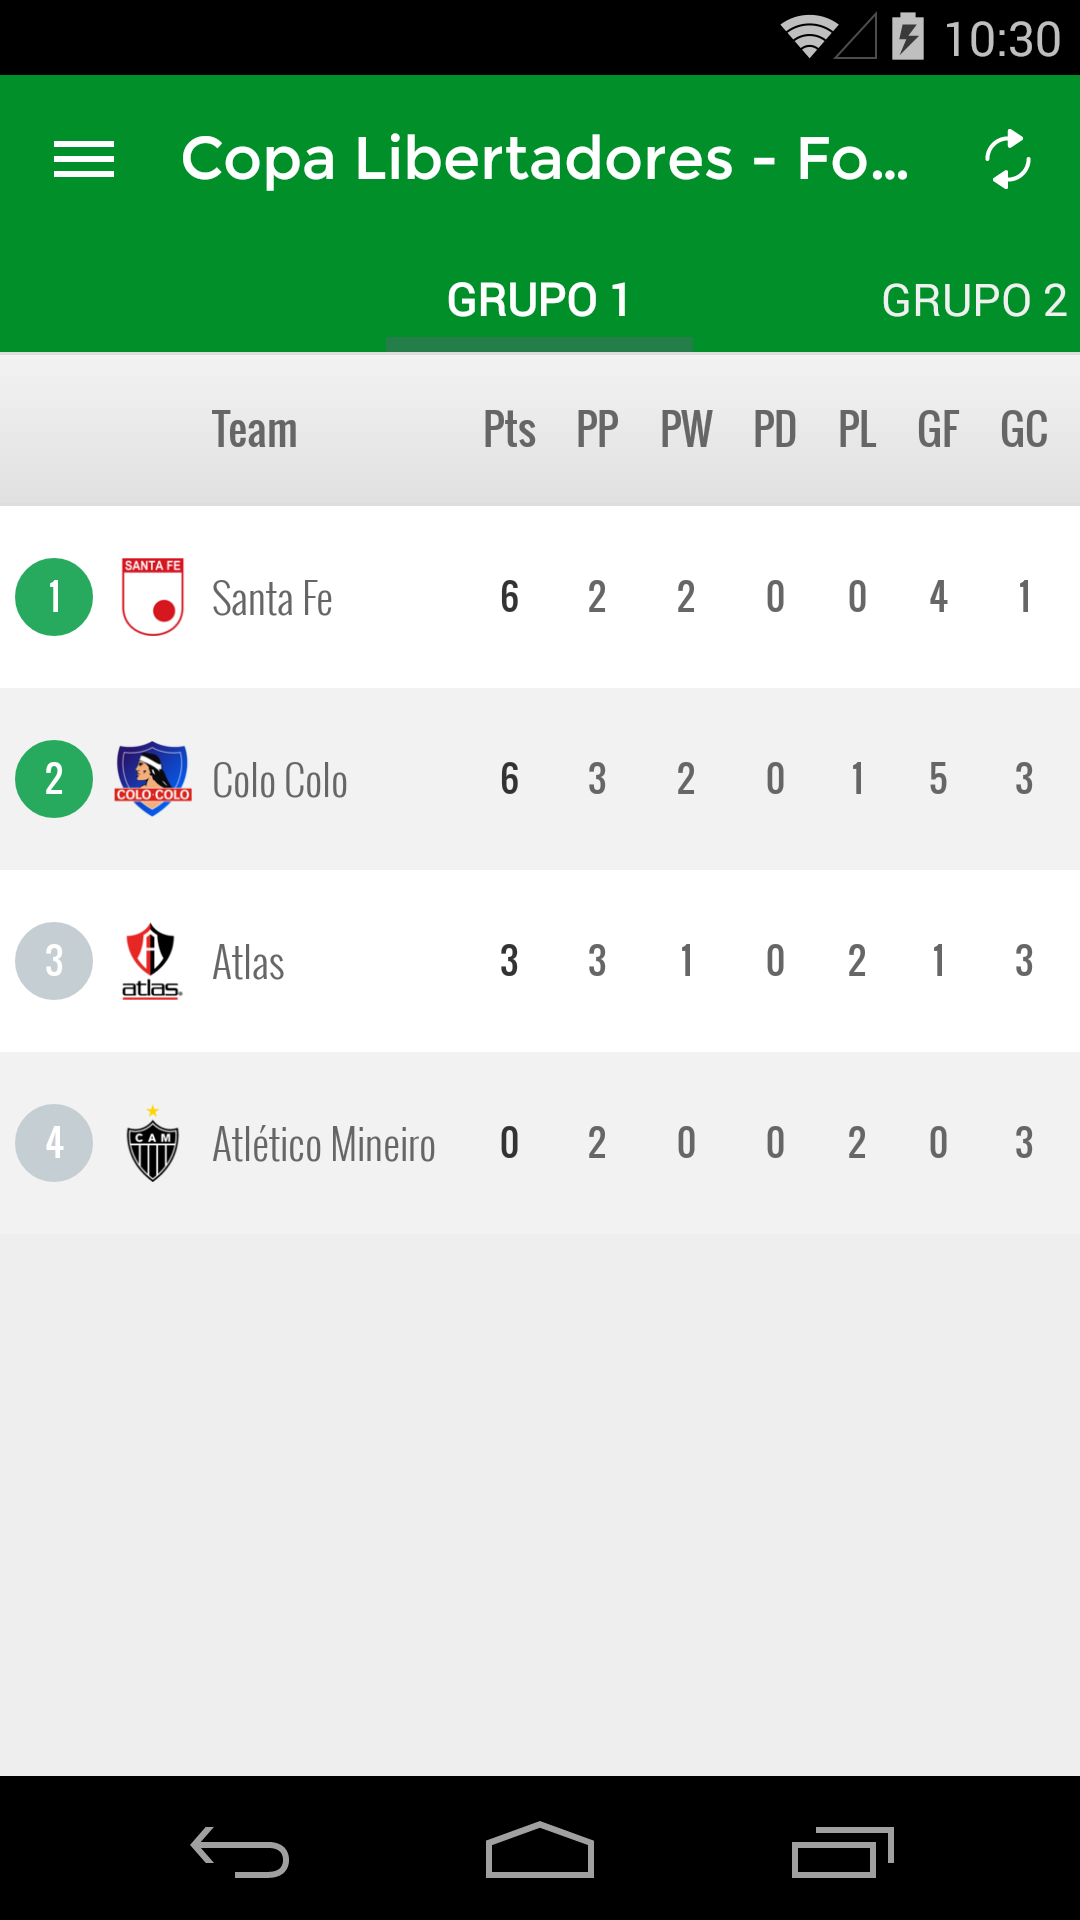
Task: Open the recent apps overview
Action: pyautogui.click(x=842, y=1852)
